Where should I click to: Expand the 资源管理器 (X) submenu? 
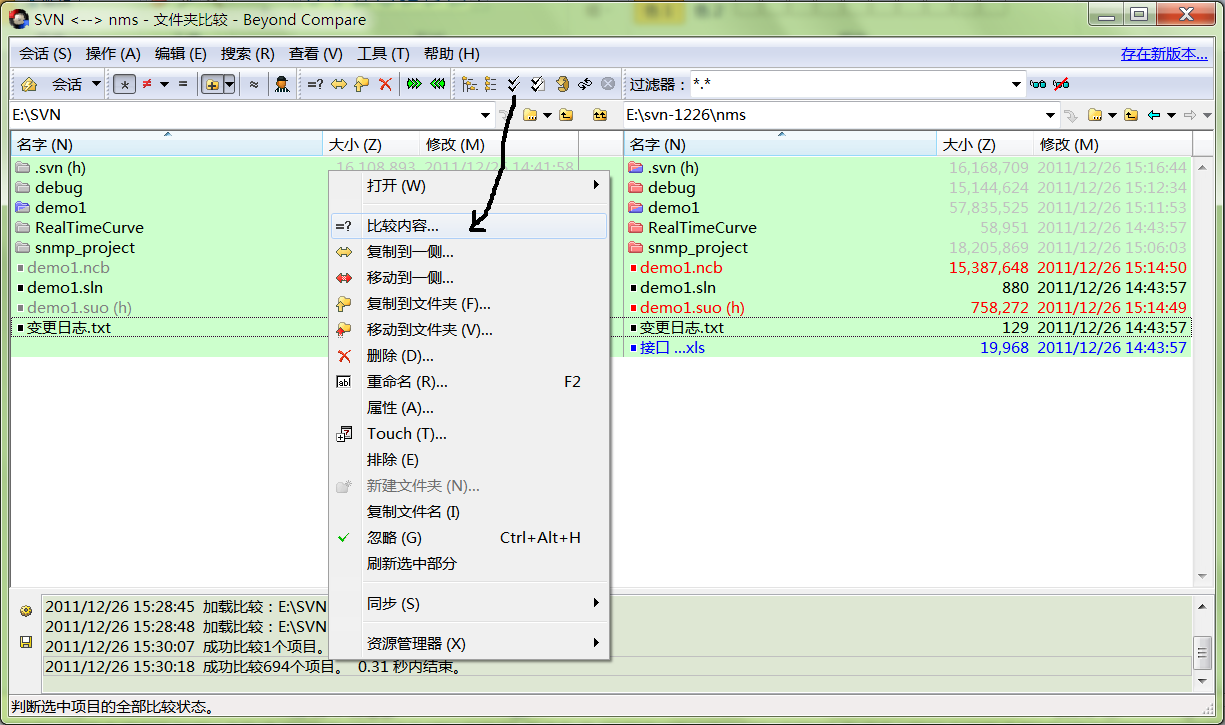coord(469,644)
